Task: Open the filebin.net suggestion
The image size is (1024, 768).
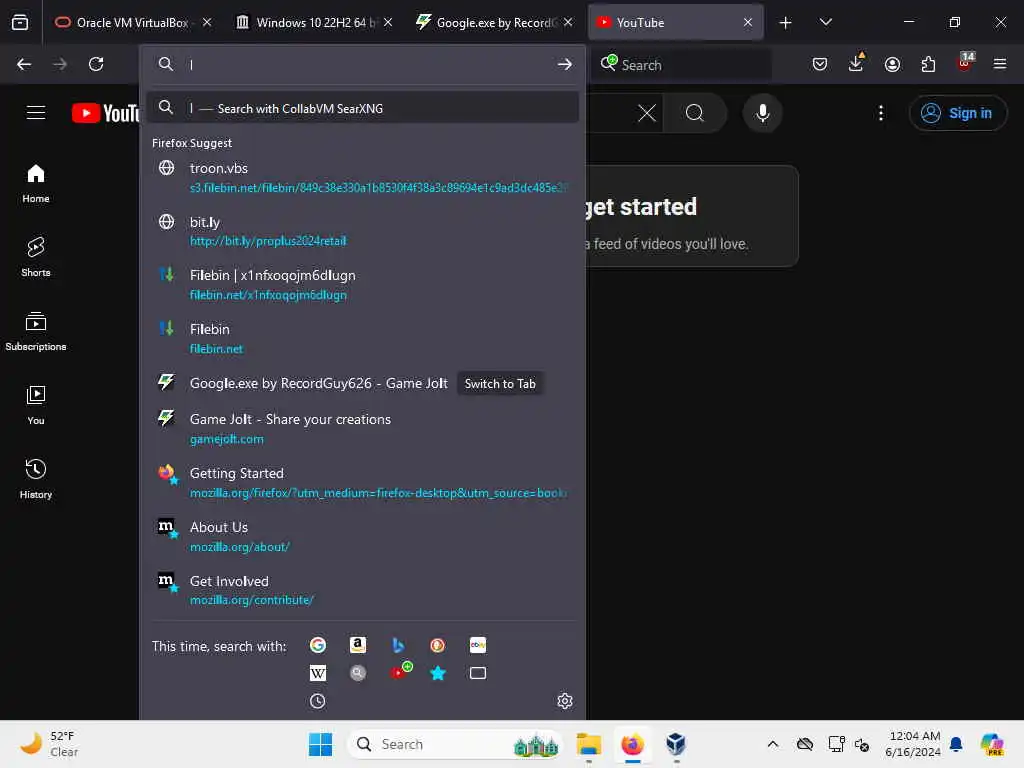Action: pos(362,338)
